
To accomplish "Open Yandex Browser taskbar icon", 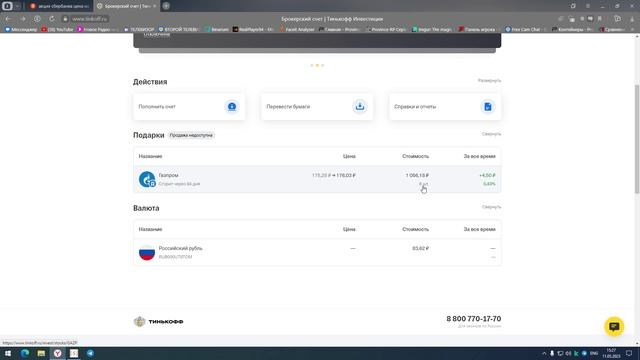I will click(x=58, y=353).
